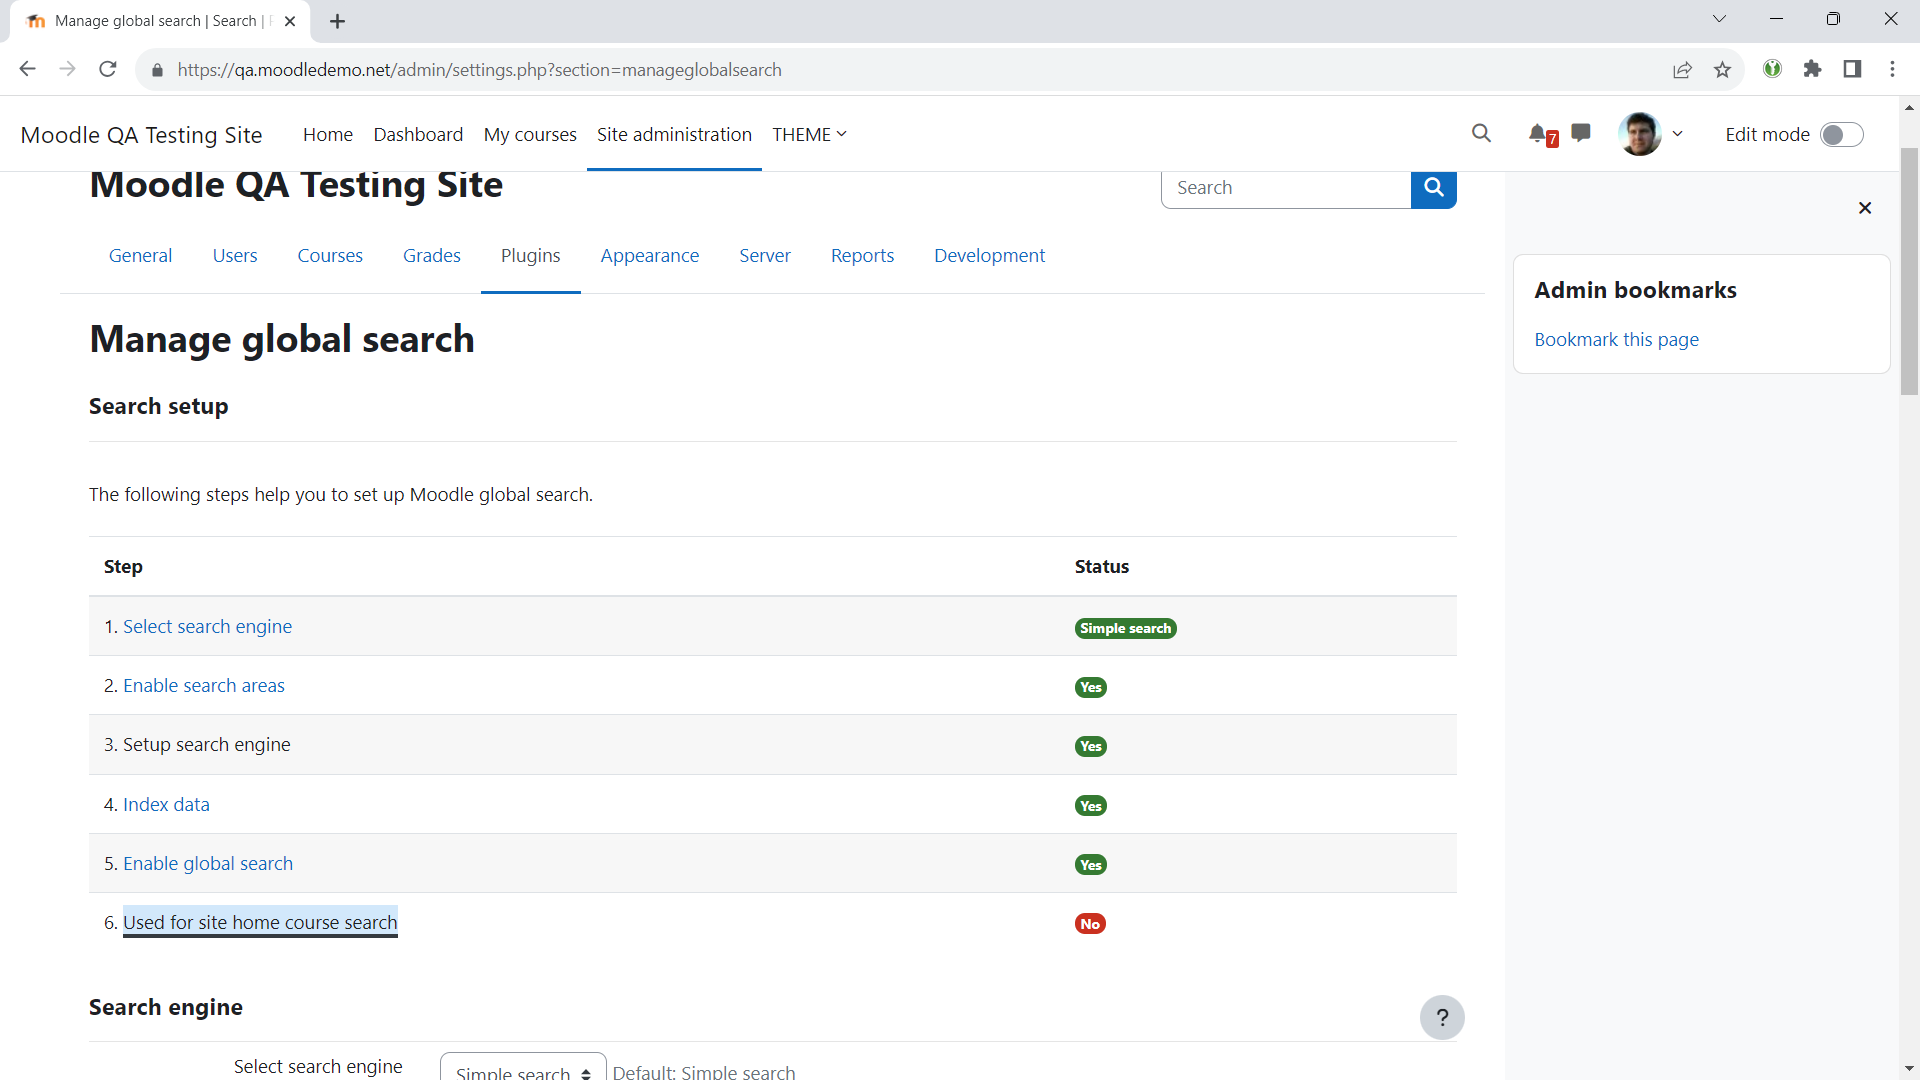The width and height of the screenshot is (1920, 1080).
Task: Switch to the General tab
Action: 140,256
